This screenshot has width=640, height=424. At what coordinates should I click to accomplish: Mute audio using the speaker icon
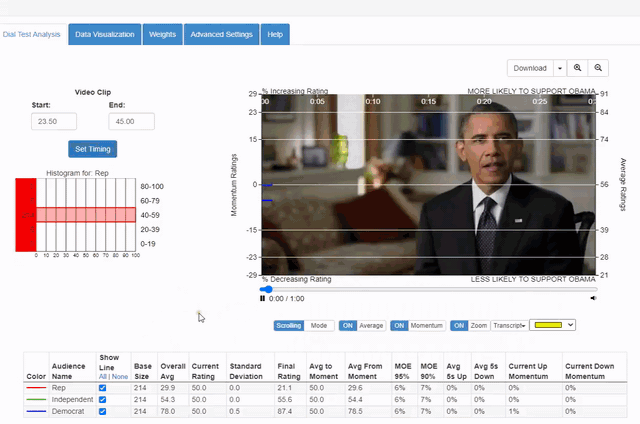[593, 298]
